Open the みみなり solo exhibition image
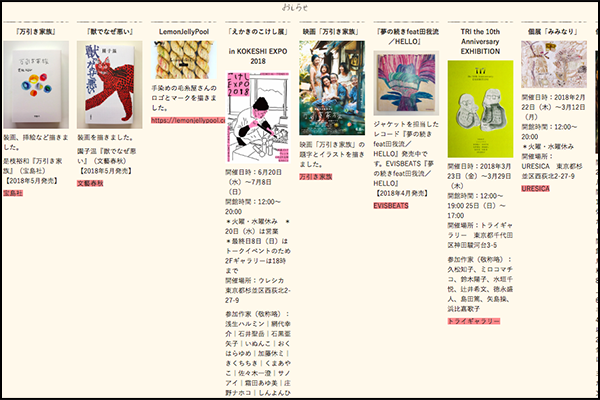Screen dimensions: 600x400 point(551,64)
